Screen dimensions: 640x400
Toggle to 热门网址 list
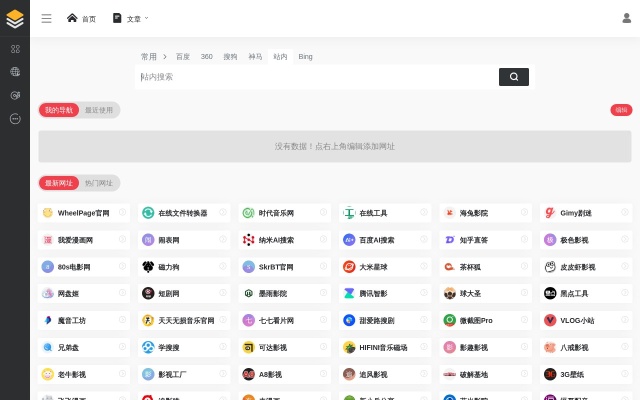(99, 183)
